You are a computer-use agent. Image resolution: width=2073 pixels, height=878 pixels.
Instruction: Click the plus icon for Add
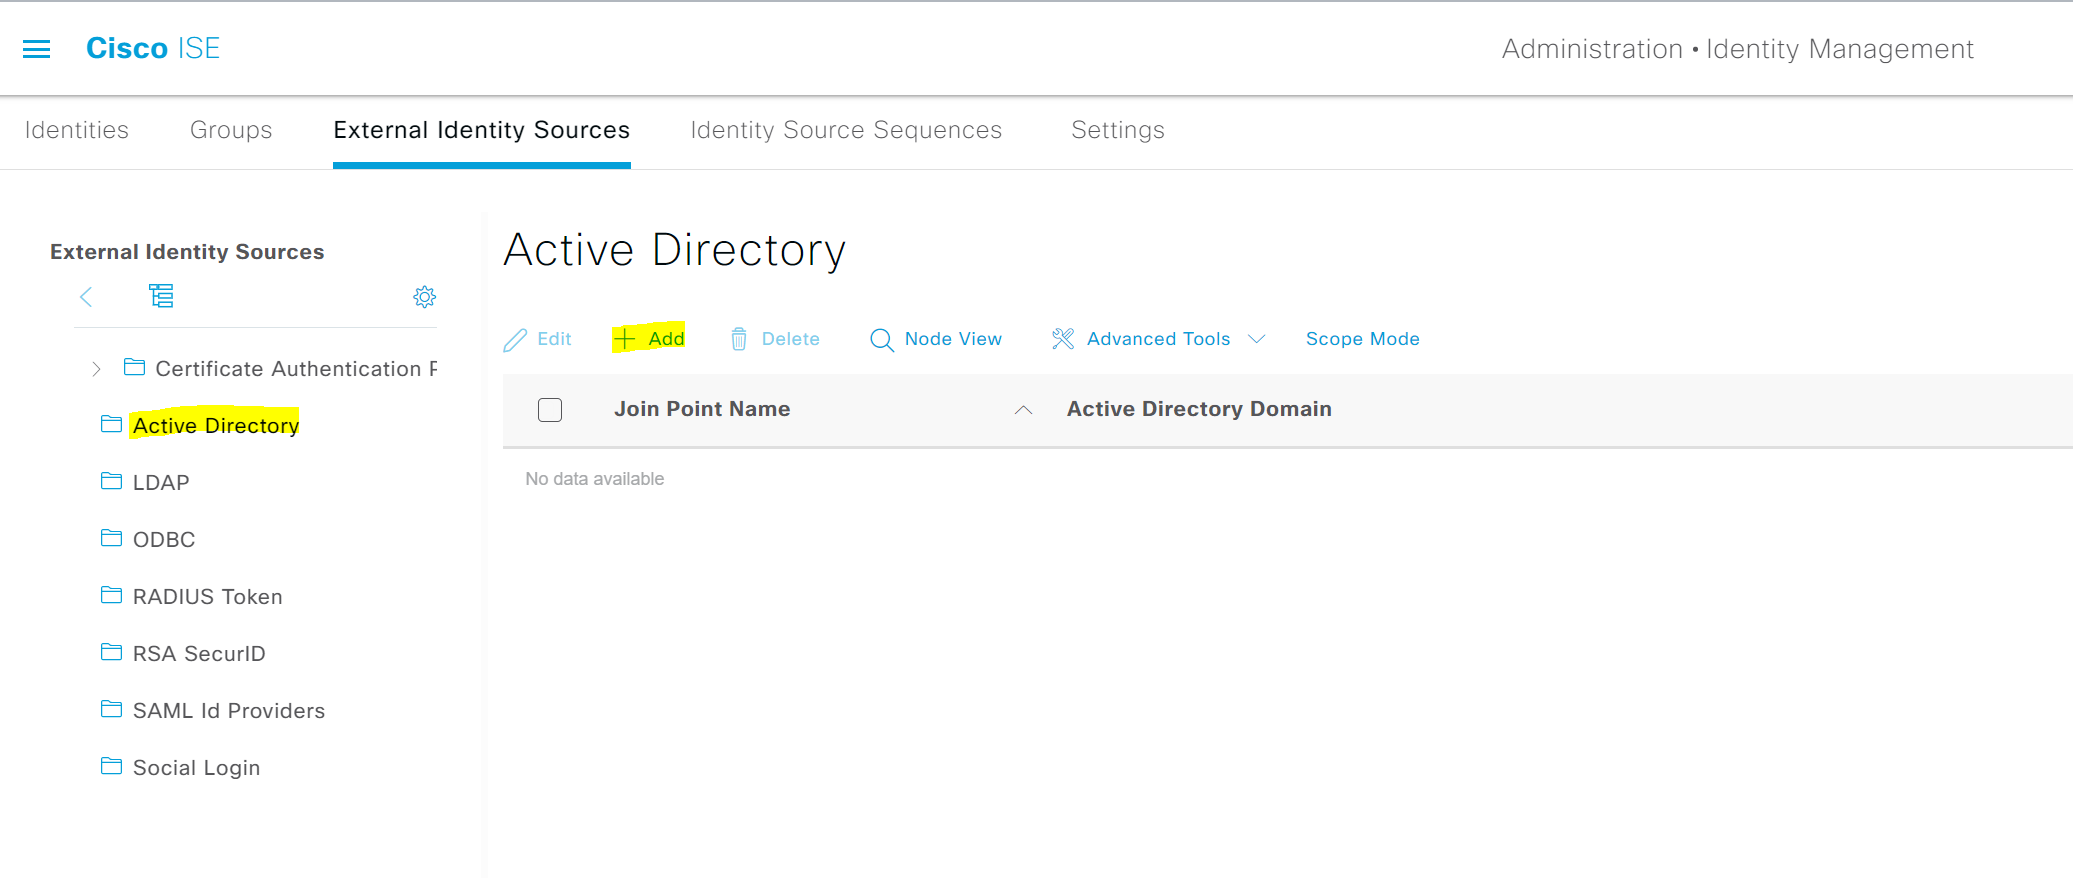coord(624,339)
